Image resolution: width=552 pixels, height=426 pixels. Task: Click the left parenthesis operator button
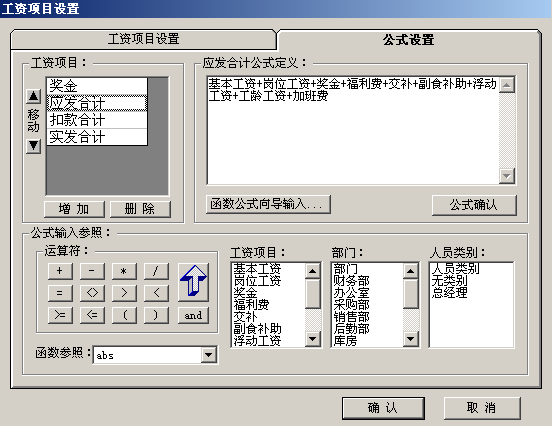coord(124,315)
